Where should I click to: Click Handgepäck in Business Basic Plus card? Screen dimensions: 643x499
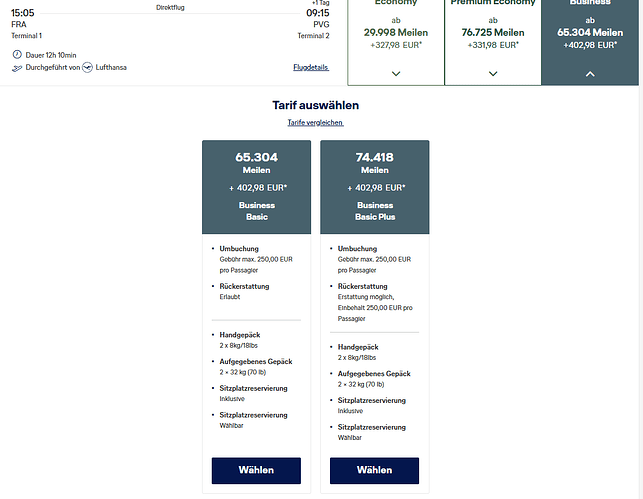[x=358, y=347]
